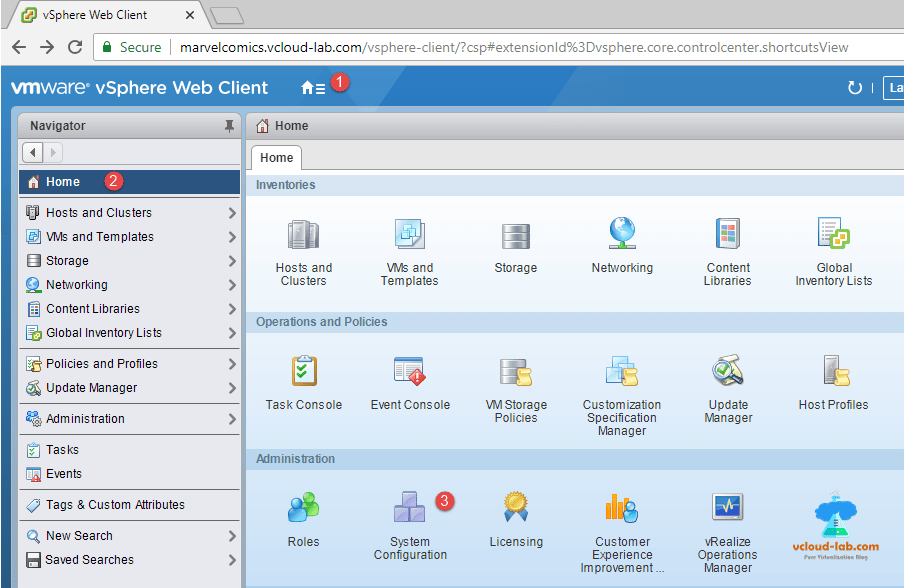Screen dimensions: 904x588
Task: Click the browser address bar
Action: click(450, 46)
